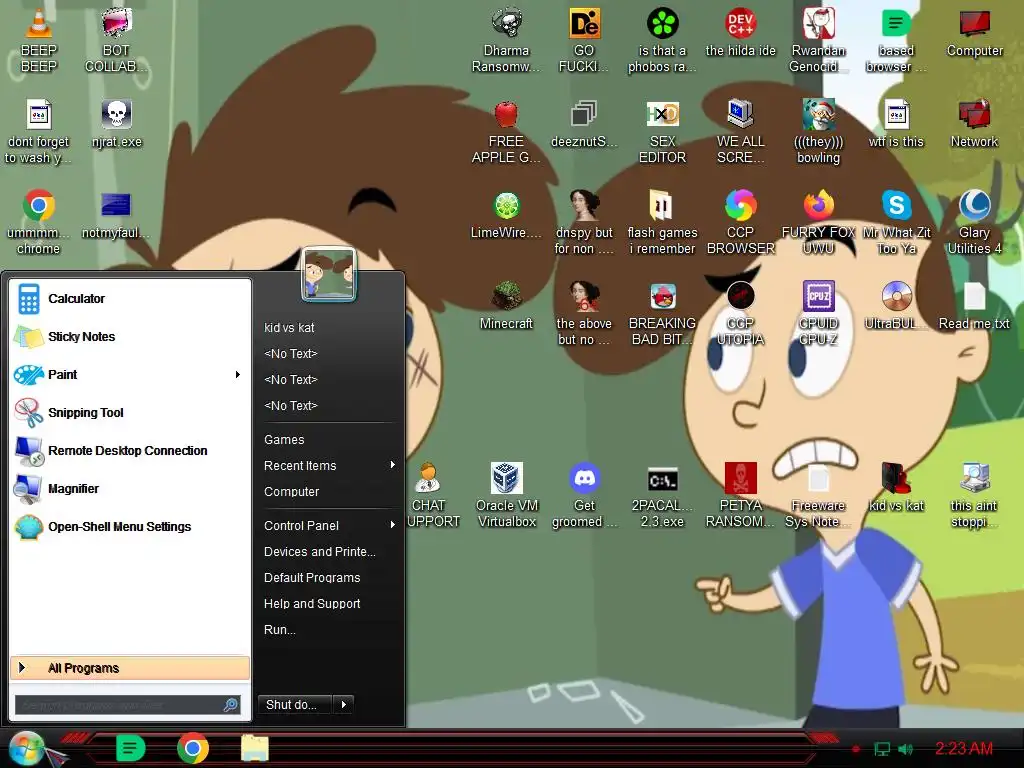This screenshot has width=1024, height=768.
Task: Expand the Paint jump list arrow
Action: point(238,374)
